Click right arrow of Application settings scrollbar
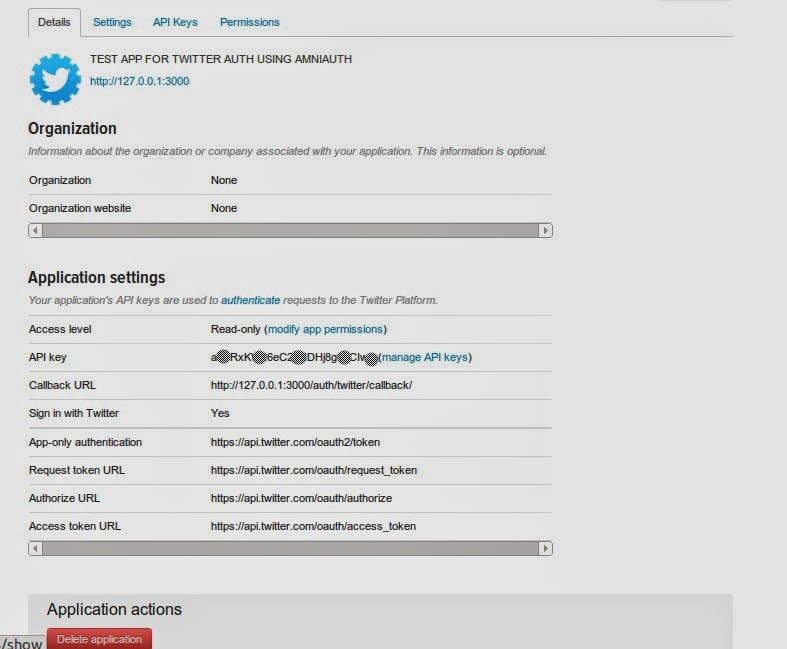The image size is (787, 649). click(x=545, y=548)
